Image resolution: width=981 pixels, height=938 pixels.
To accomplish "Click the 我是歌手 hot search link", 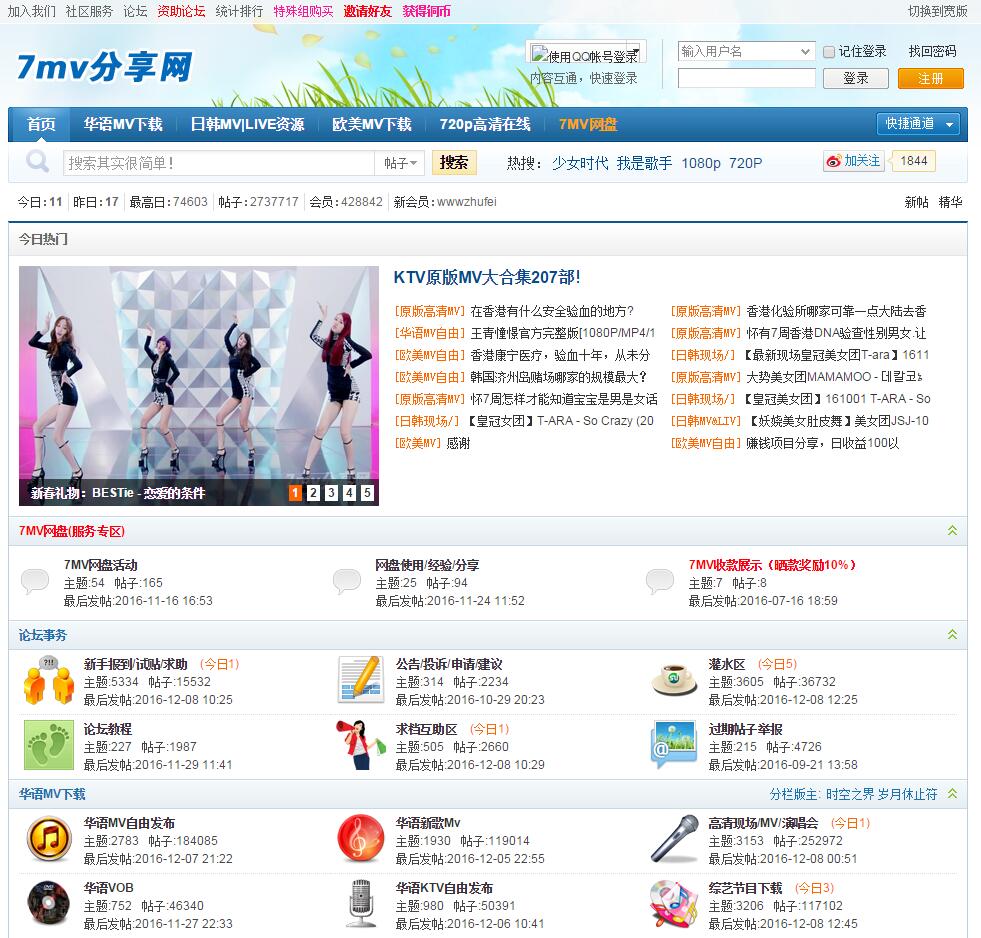I will (x=644, y=163).
